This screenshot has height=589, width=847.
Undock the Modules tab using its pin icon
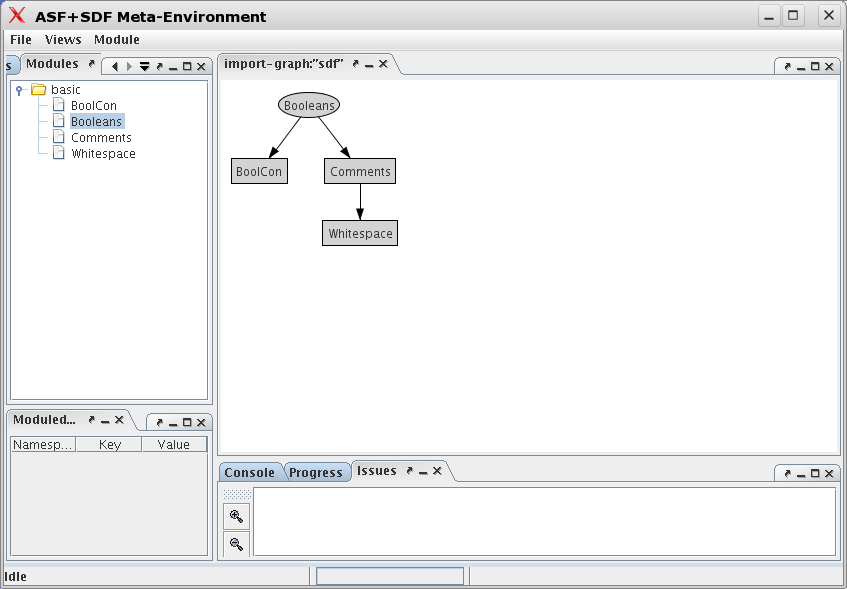92,64
